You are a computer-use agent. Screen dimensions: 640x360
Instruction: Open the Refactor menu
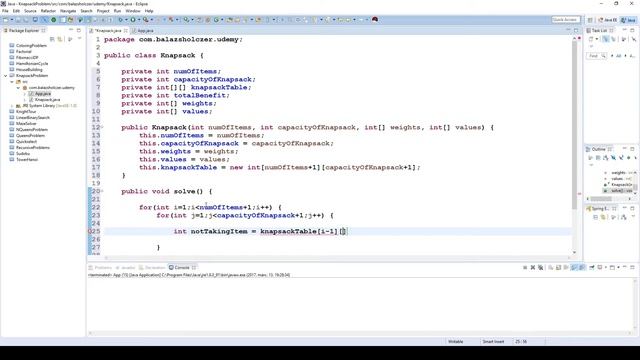tap(48, 11)
